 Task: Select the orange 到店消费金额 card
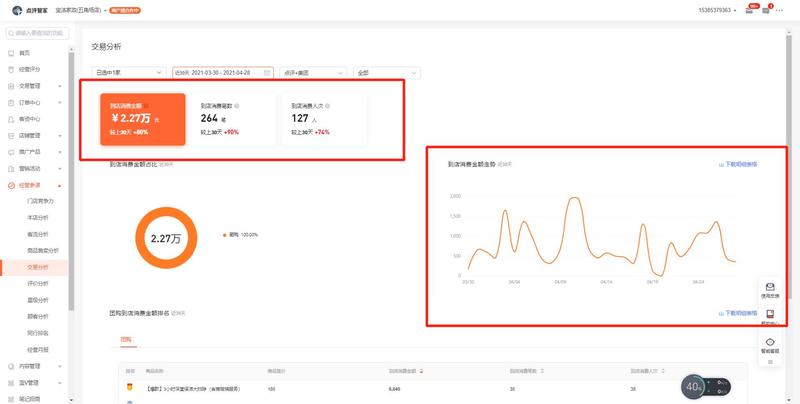[142, 118]
